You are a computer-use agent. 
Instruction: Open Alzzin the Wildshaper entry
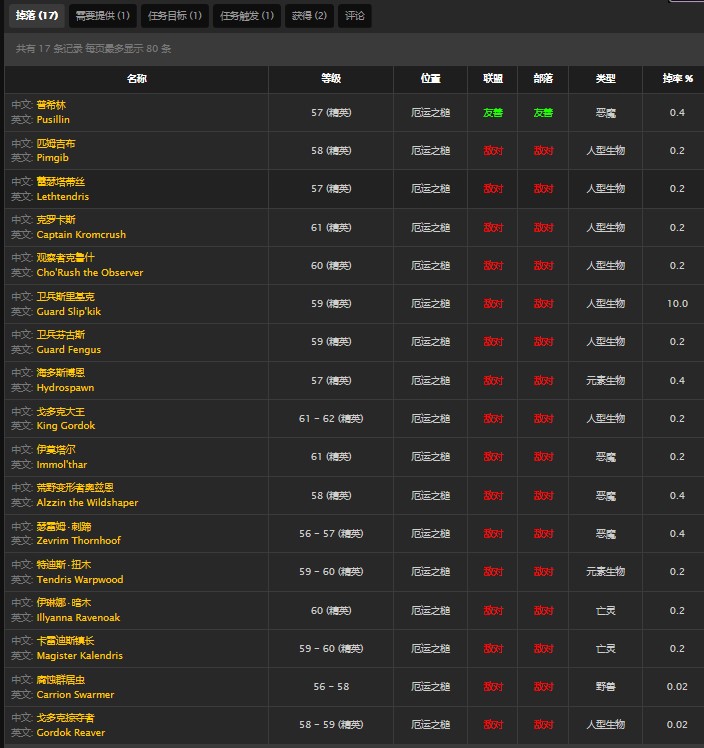click(87, 503)
